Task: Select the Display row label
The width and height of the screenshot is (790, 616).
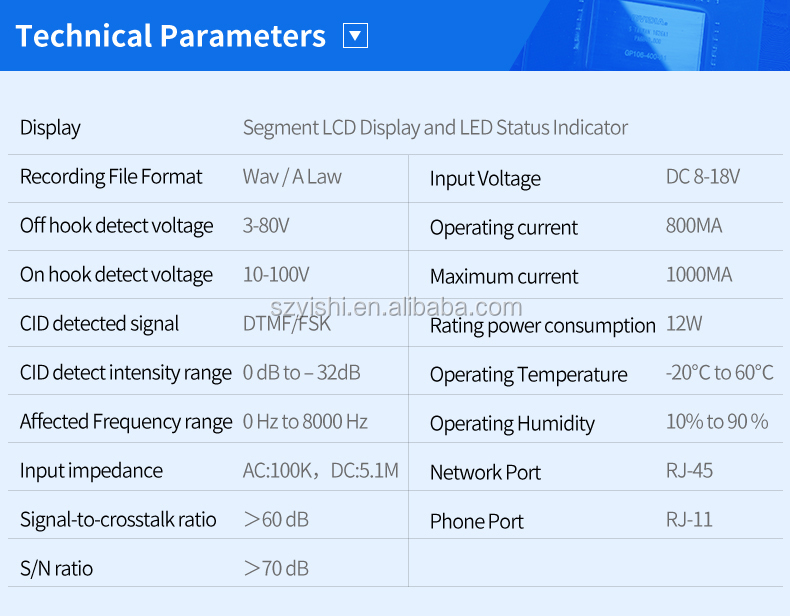Action: (50, 128)
